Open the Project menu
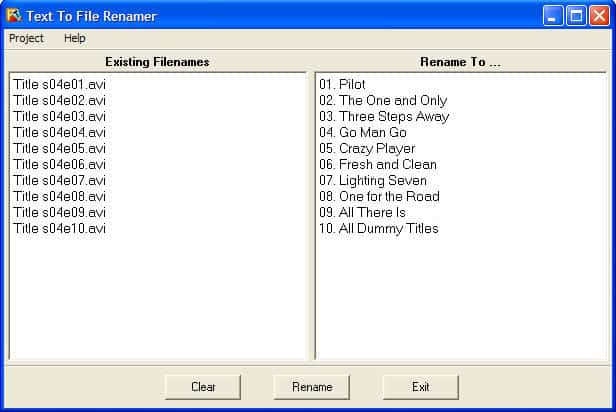The image size is (616, 412). point(26,38)
